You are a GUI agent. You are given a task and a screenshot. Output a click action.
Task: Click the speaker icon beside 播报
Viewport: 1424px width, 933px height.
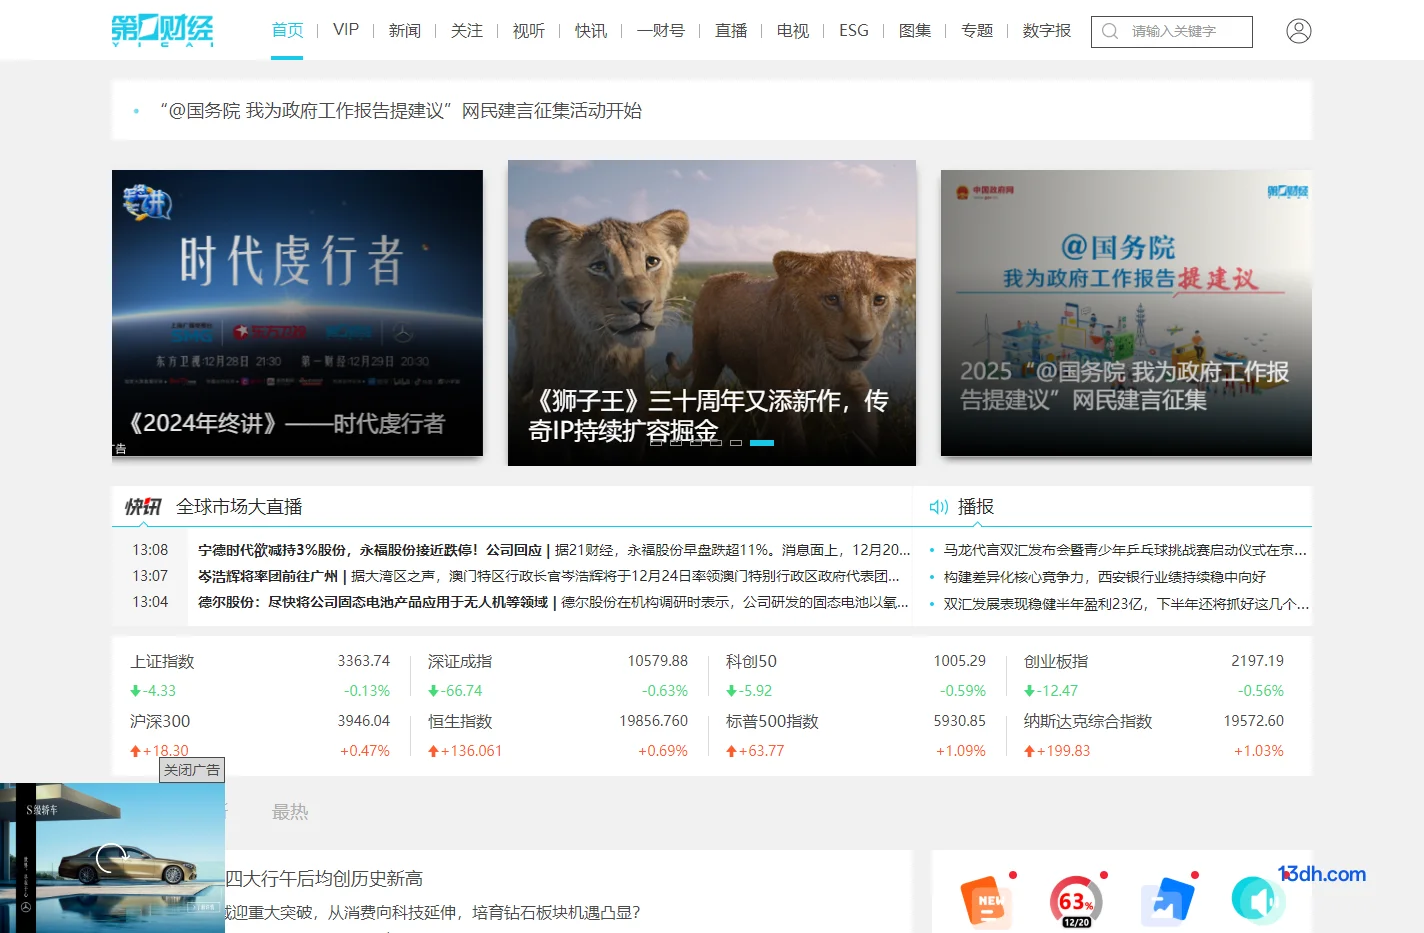(x=938, y=507)
